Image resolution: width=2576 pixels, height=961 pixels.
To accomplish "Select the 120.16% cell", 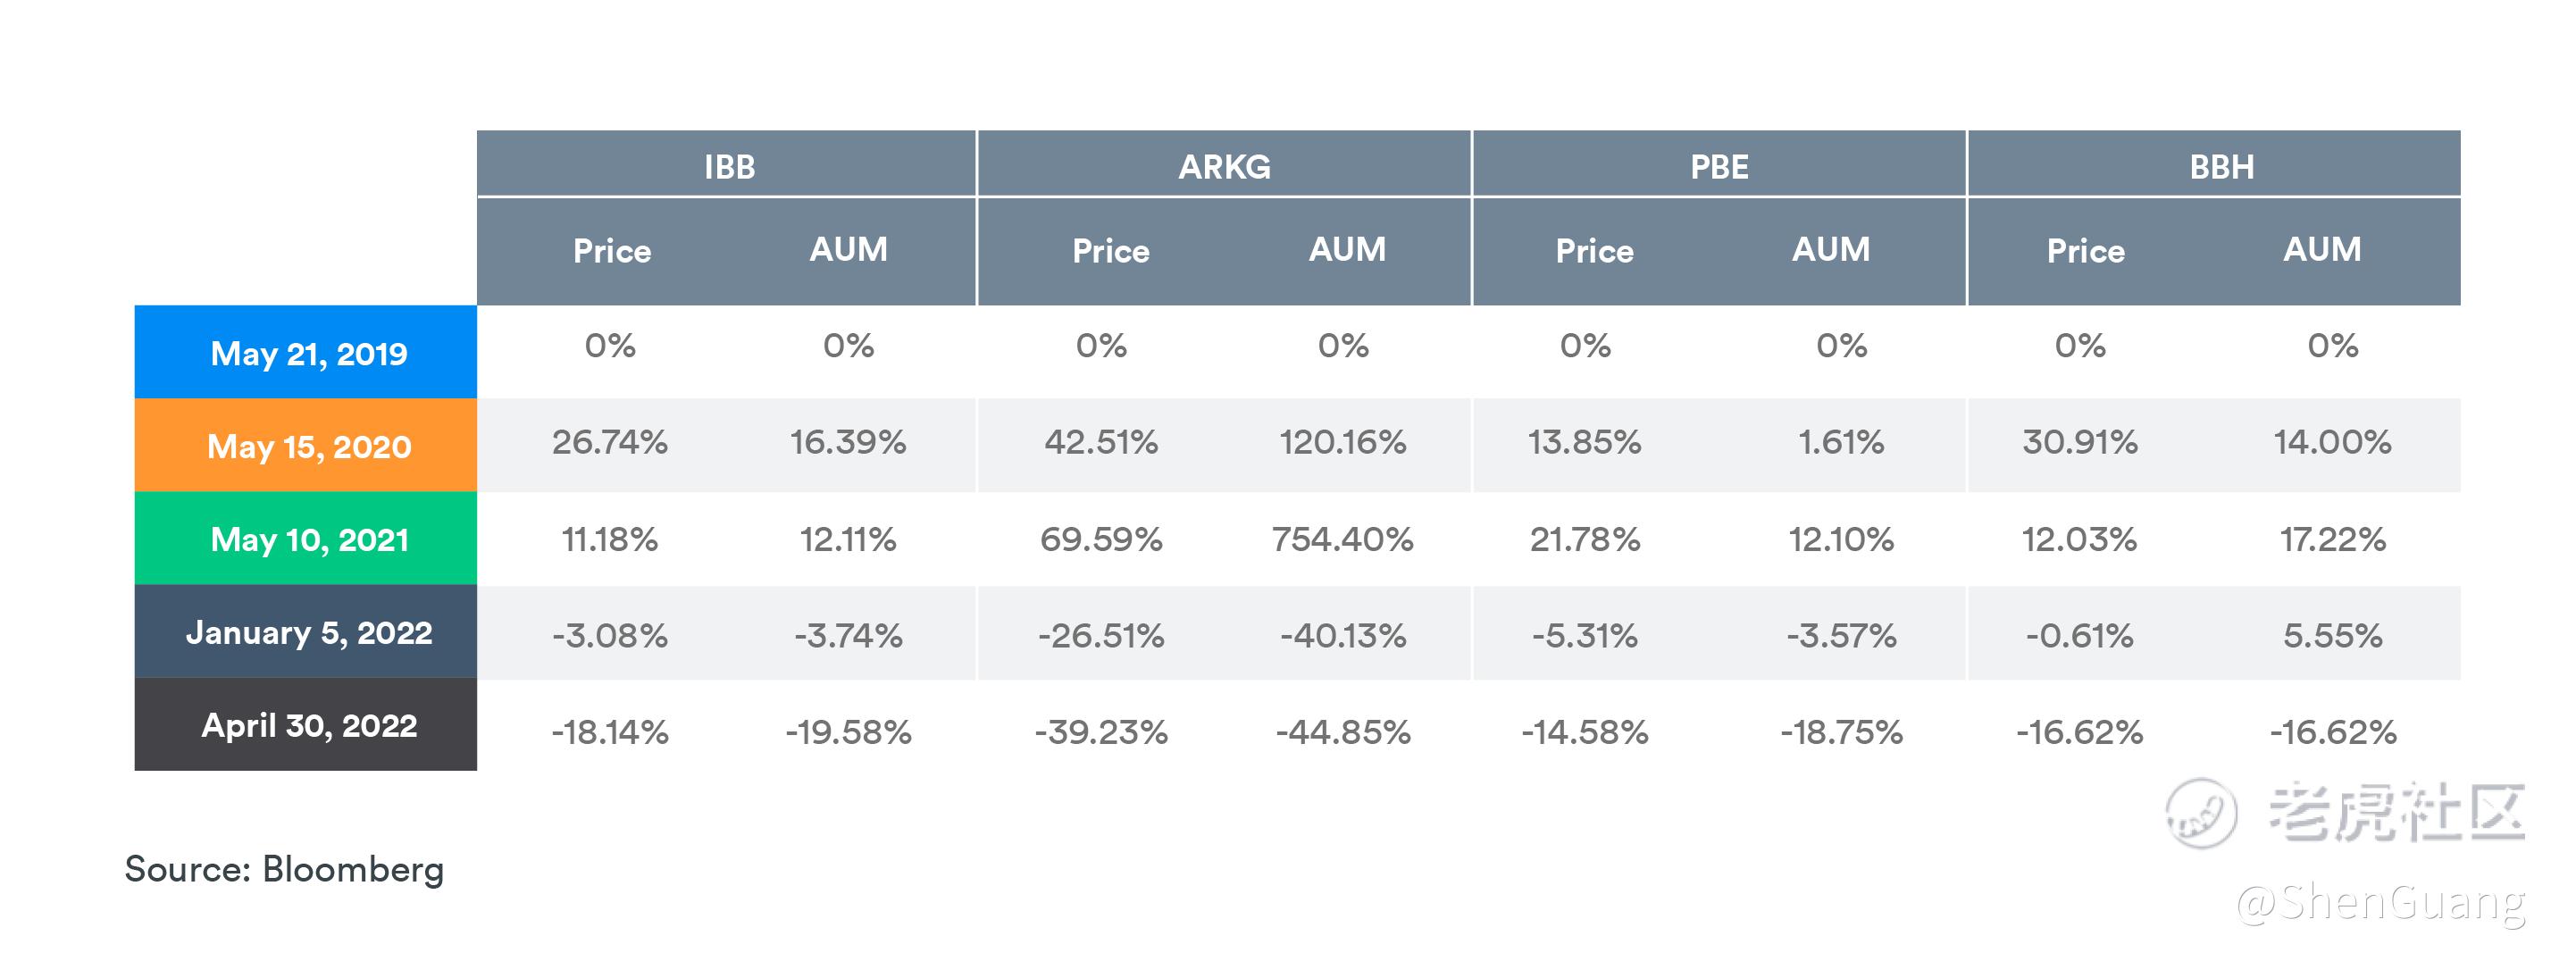I will click(1342, 442).
